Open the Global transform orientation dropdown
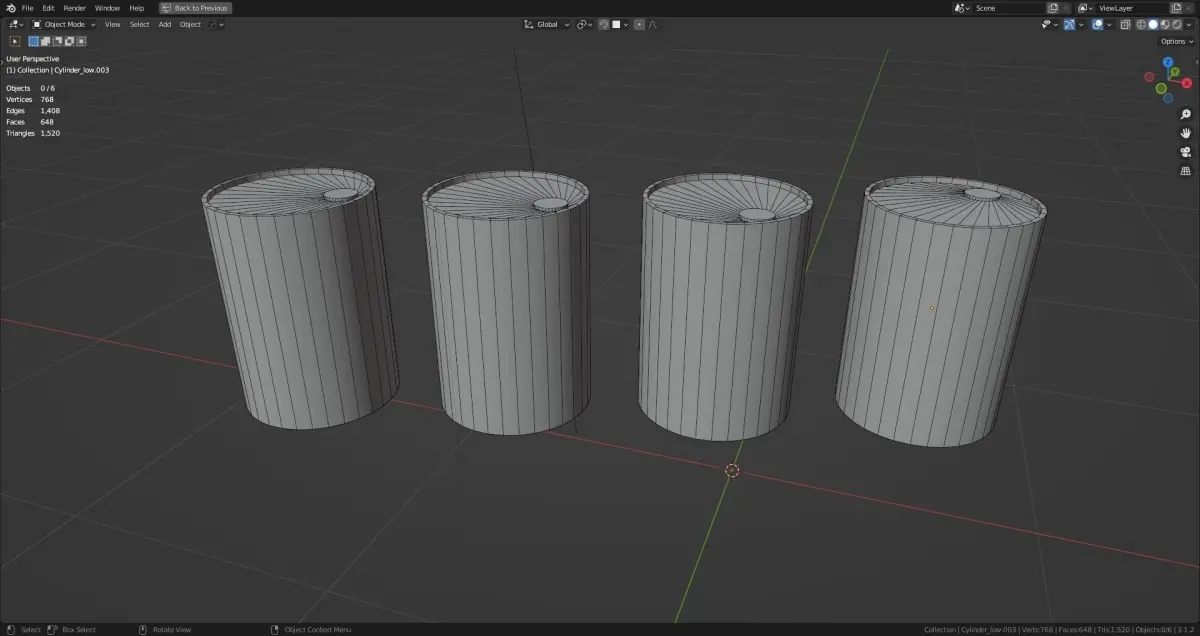 click(547, 25)
